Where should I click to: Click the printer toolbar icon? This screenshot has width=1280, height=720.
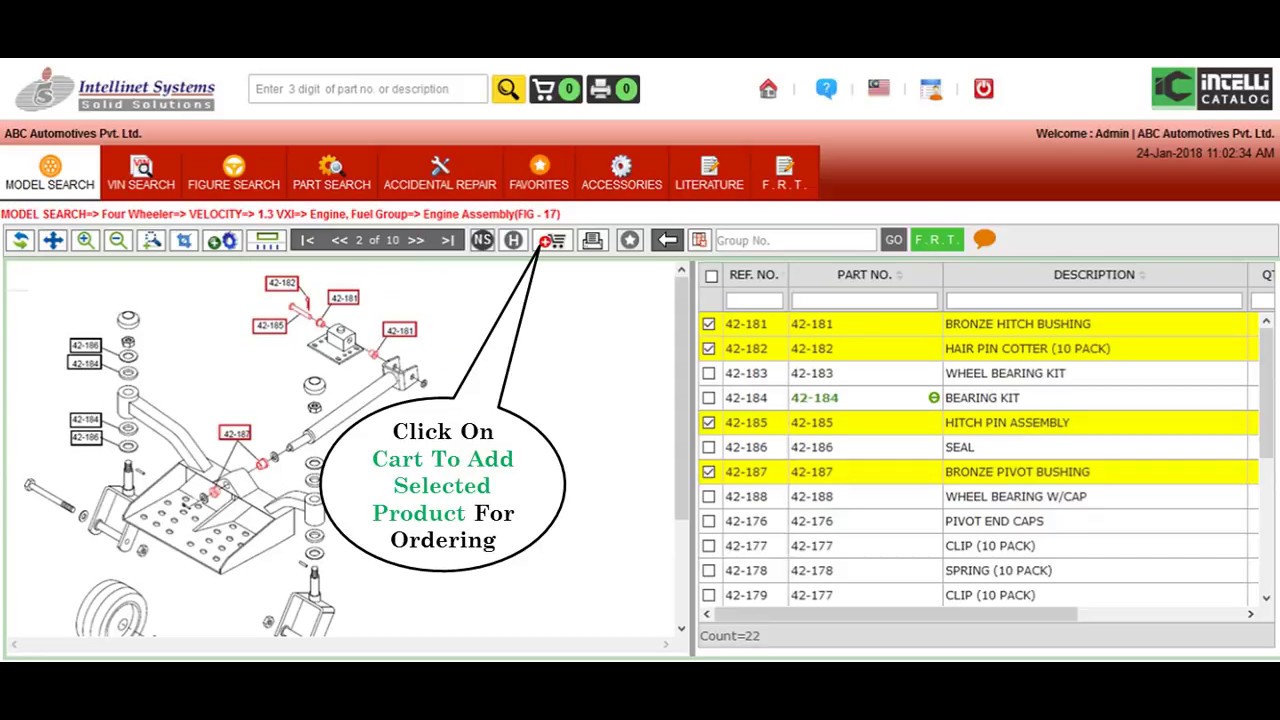tap(592, 240)
